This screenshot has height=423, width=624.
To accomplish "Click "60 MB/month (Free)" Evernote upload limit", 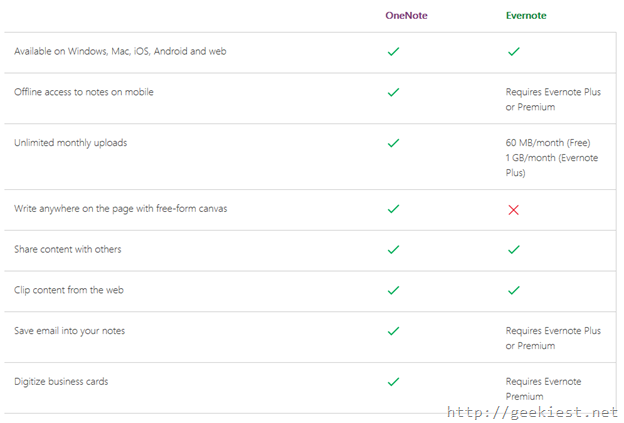I will pos(547,143).
